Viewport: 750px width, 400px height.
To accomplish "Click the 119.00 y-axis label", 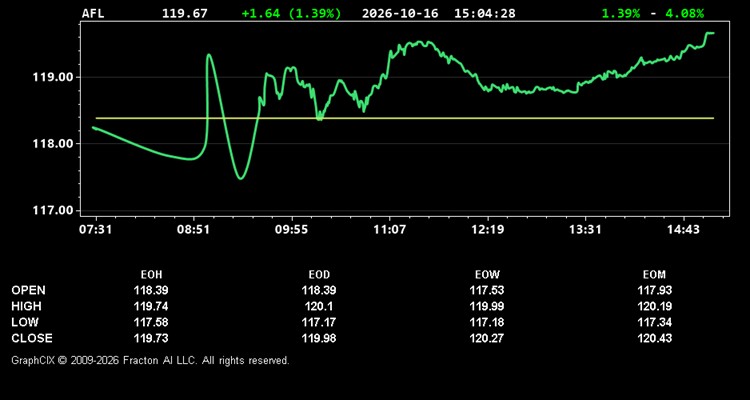I will click(x=54, y=77).
